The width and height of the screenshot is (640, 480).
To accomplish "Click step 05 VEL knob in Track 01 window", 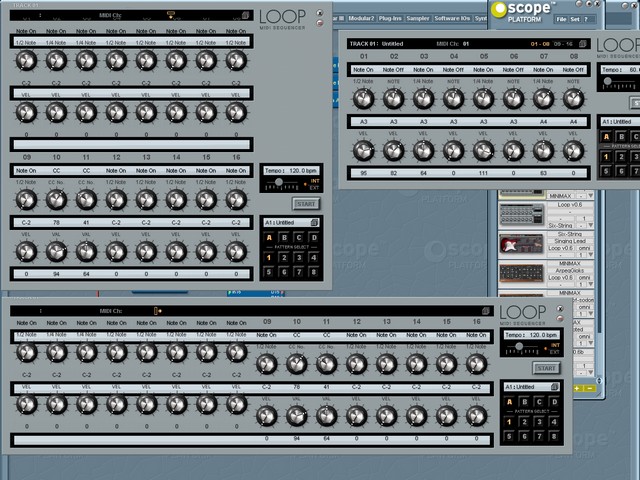I will 484,151.
